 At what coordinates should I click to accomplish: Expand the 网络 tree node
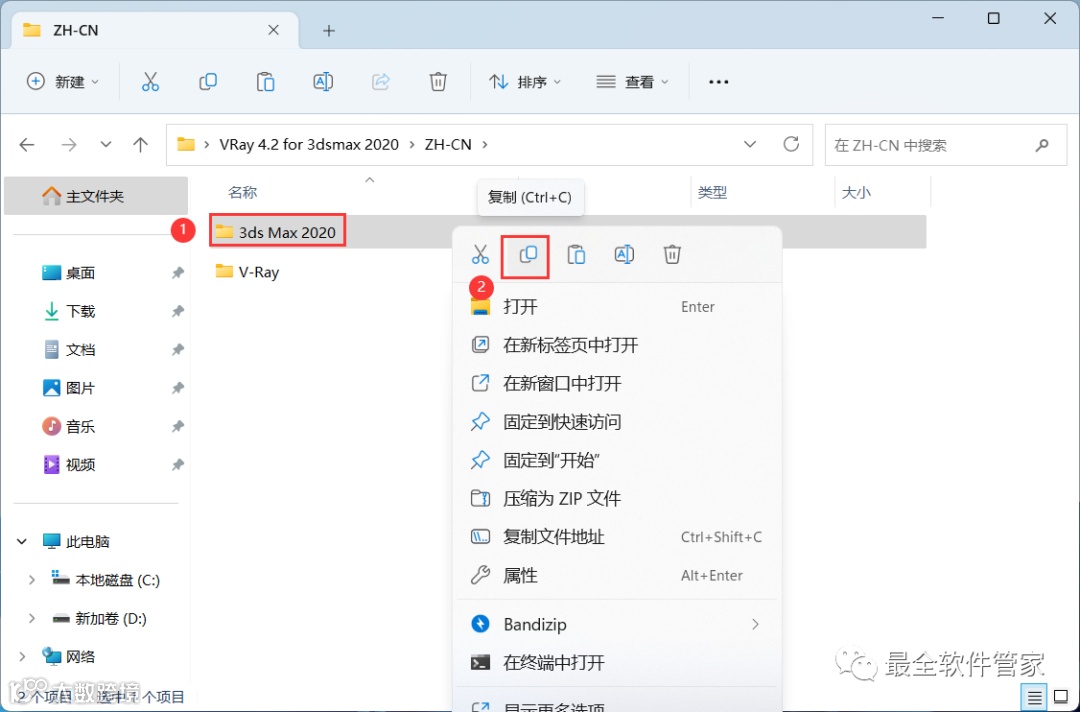(22, 657)
